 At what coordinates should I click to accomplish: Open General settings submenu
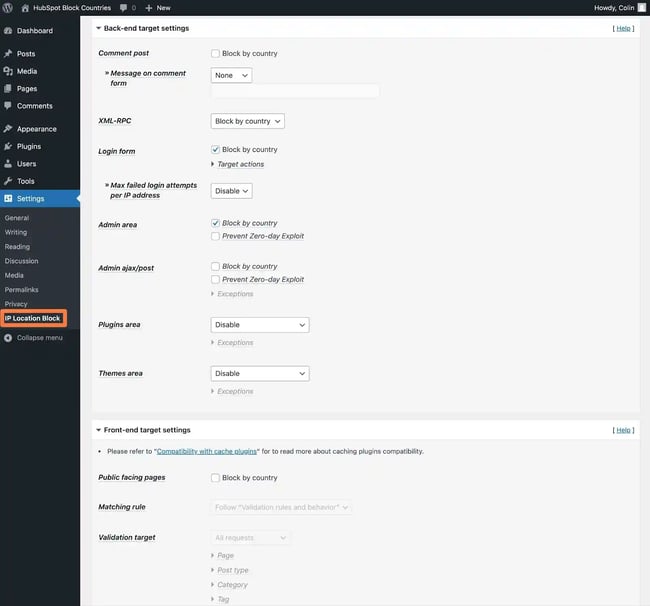17,218
